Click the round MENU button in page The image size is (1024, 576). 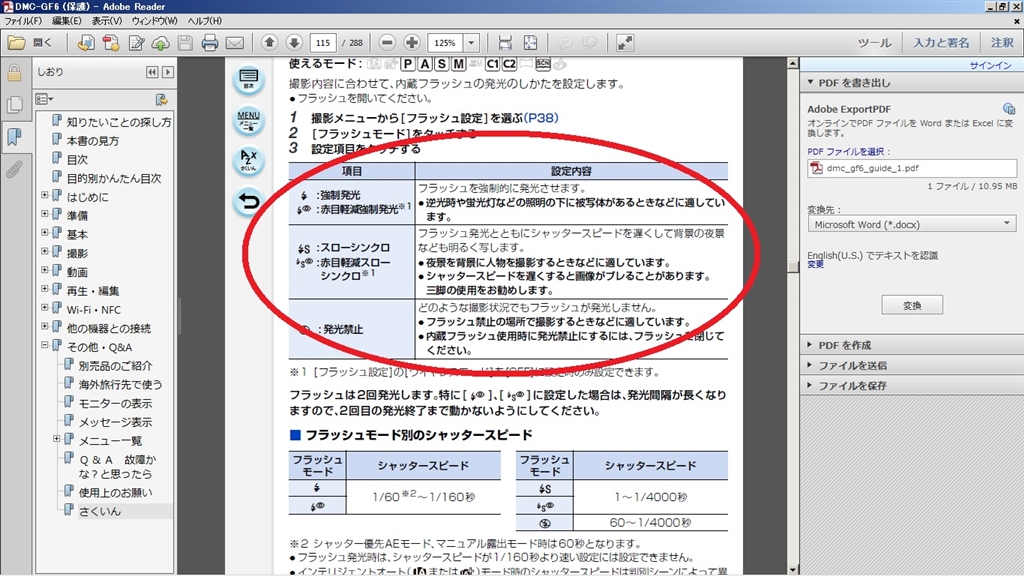[249, 120]
